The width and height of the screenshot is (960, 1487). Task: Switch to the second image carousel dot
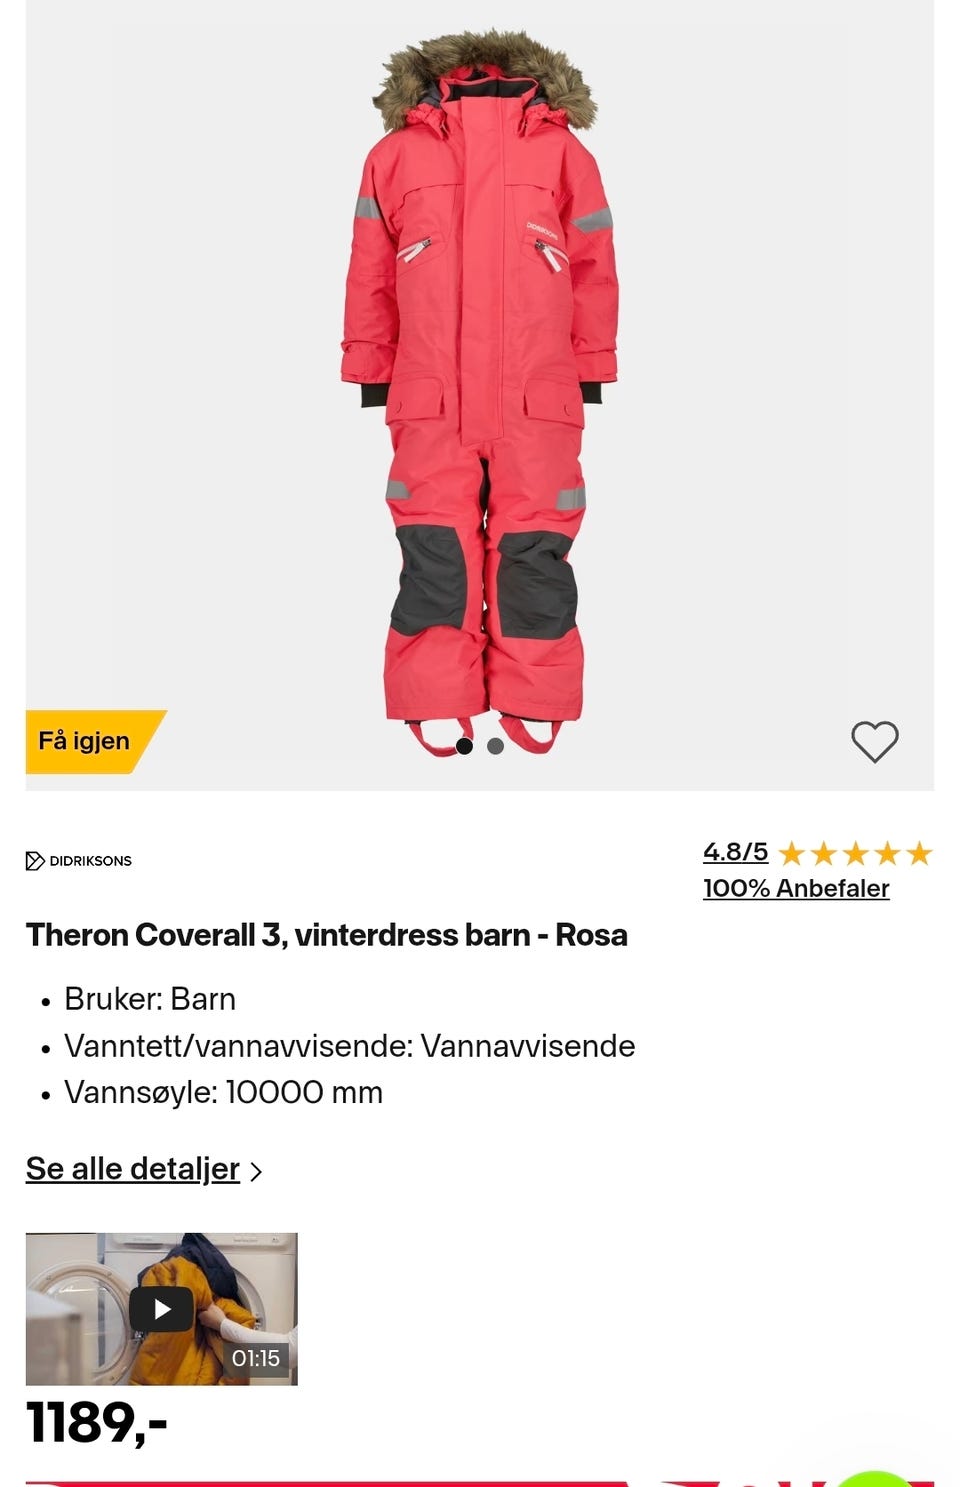tap(495, 746)
